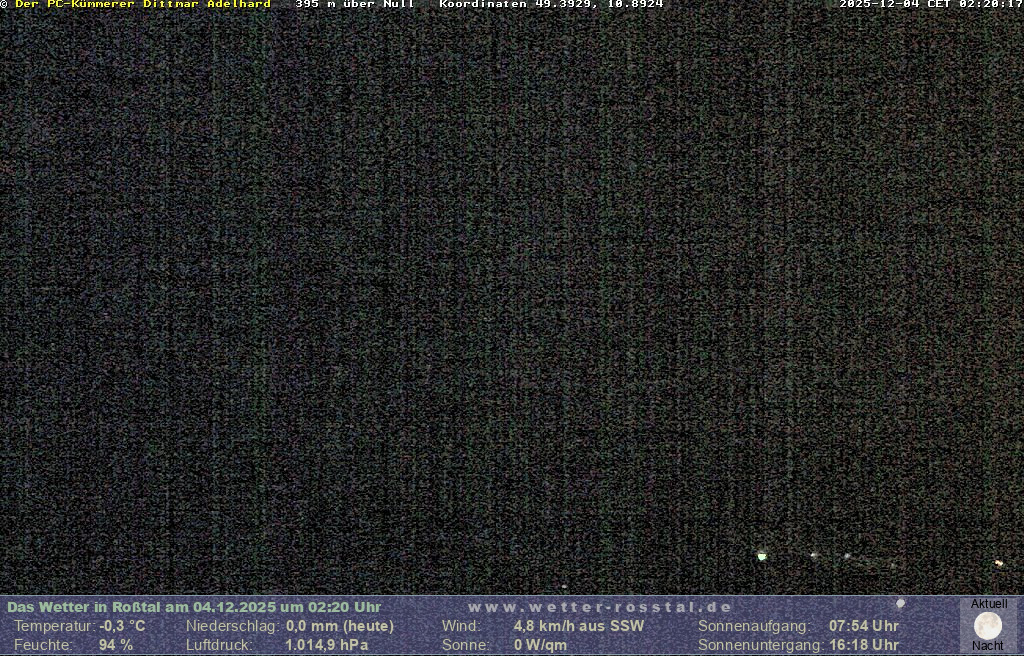Image resolution: width=1024 pixels, height=656 pixels.
Task: Click the orange light at the right edge
Action: pyautogui.click(x=998, y=563)
